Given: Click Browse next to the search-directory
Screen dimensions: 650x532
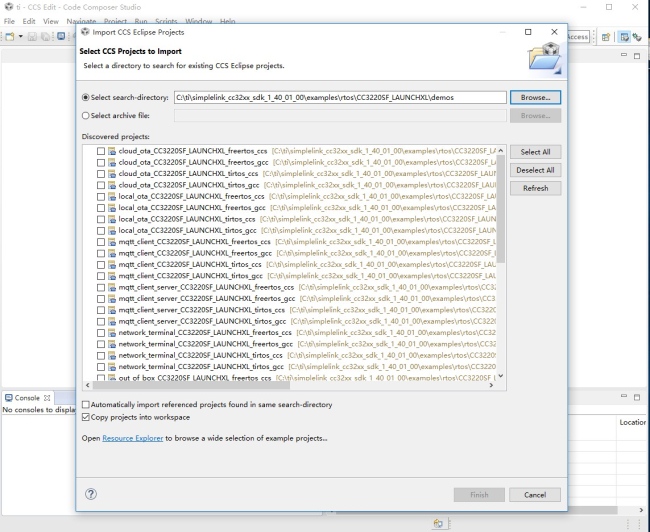Looking at the screenshot, I should coord(535,97).
